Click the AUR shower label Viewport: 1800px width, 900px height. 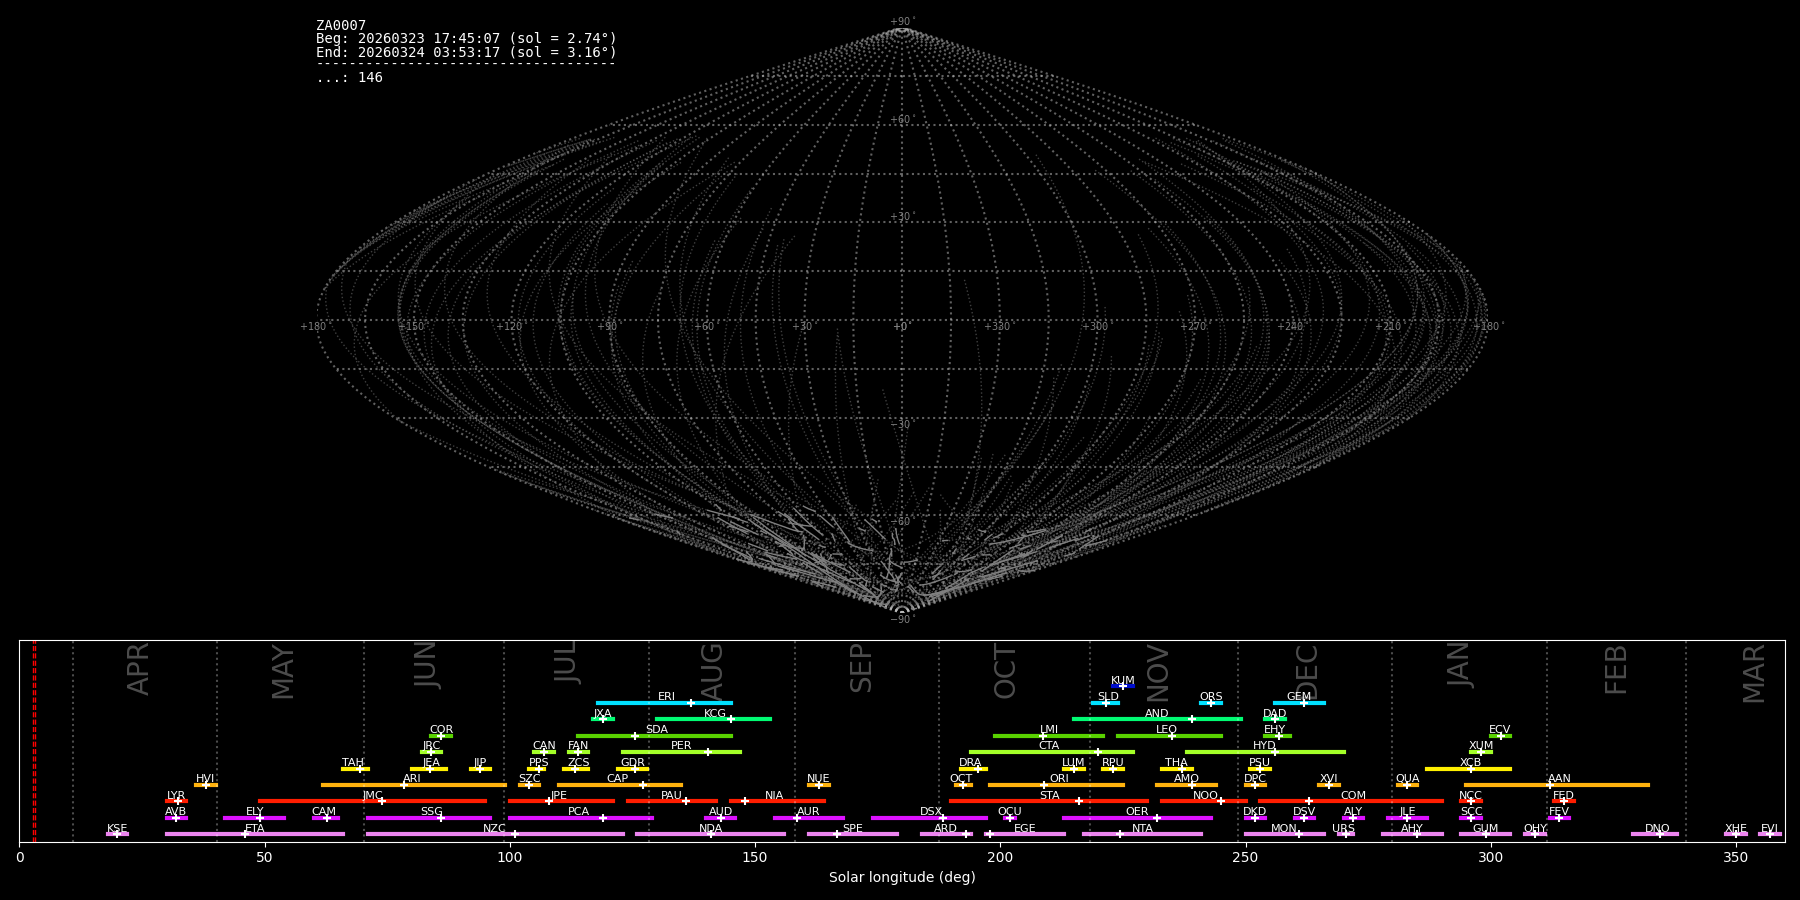point(808,812)
